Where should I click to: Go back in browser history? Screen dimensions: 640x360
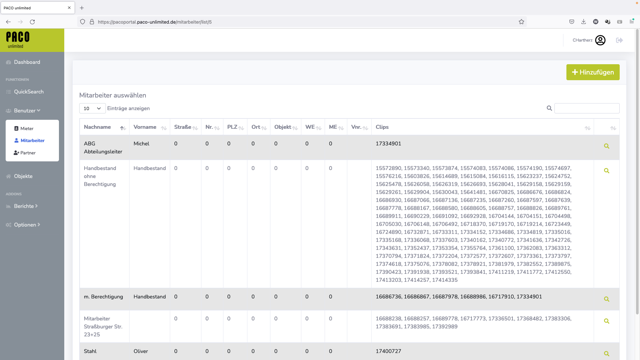pos(8,22)
